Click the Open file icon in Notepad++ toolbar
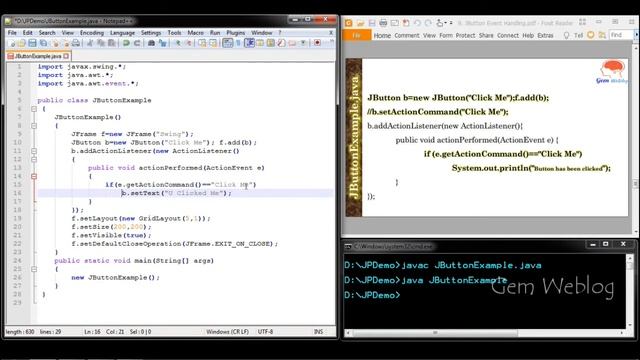 tap(22, 43)
